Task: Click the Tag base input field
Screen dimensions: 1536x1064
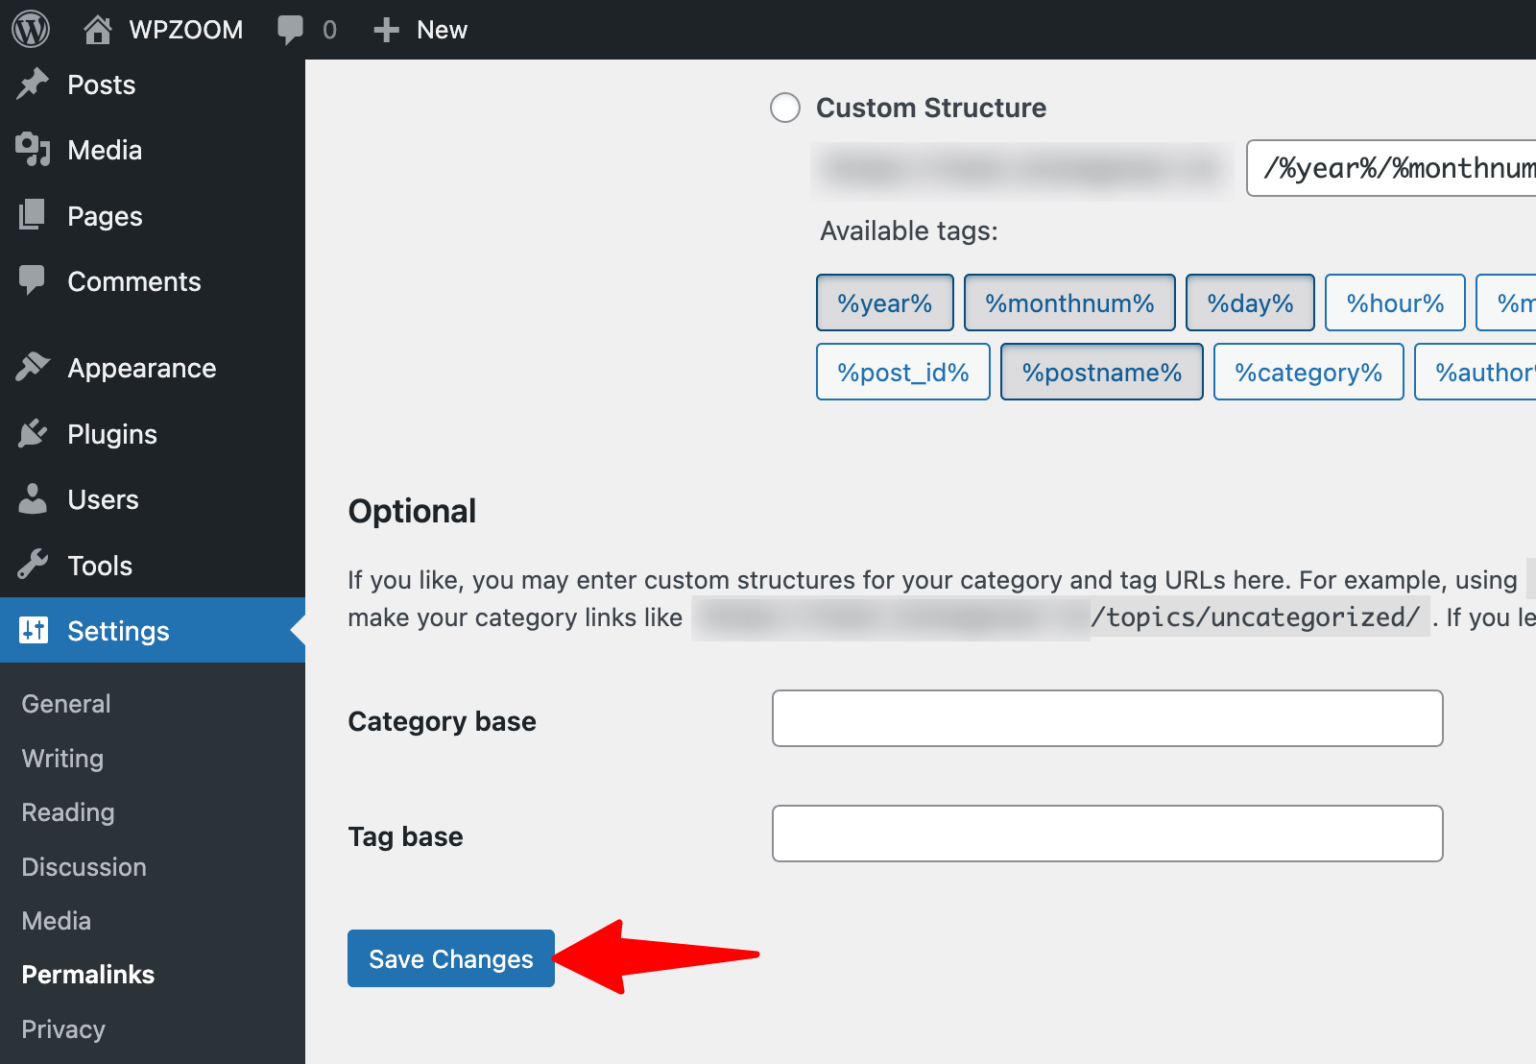Action: (x=1107, y=833)
